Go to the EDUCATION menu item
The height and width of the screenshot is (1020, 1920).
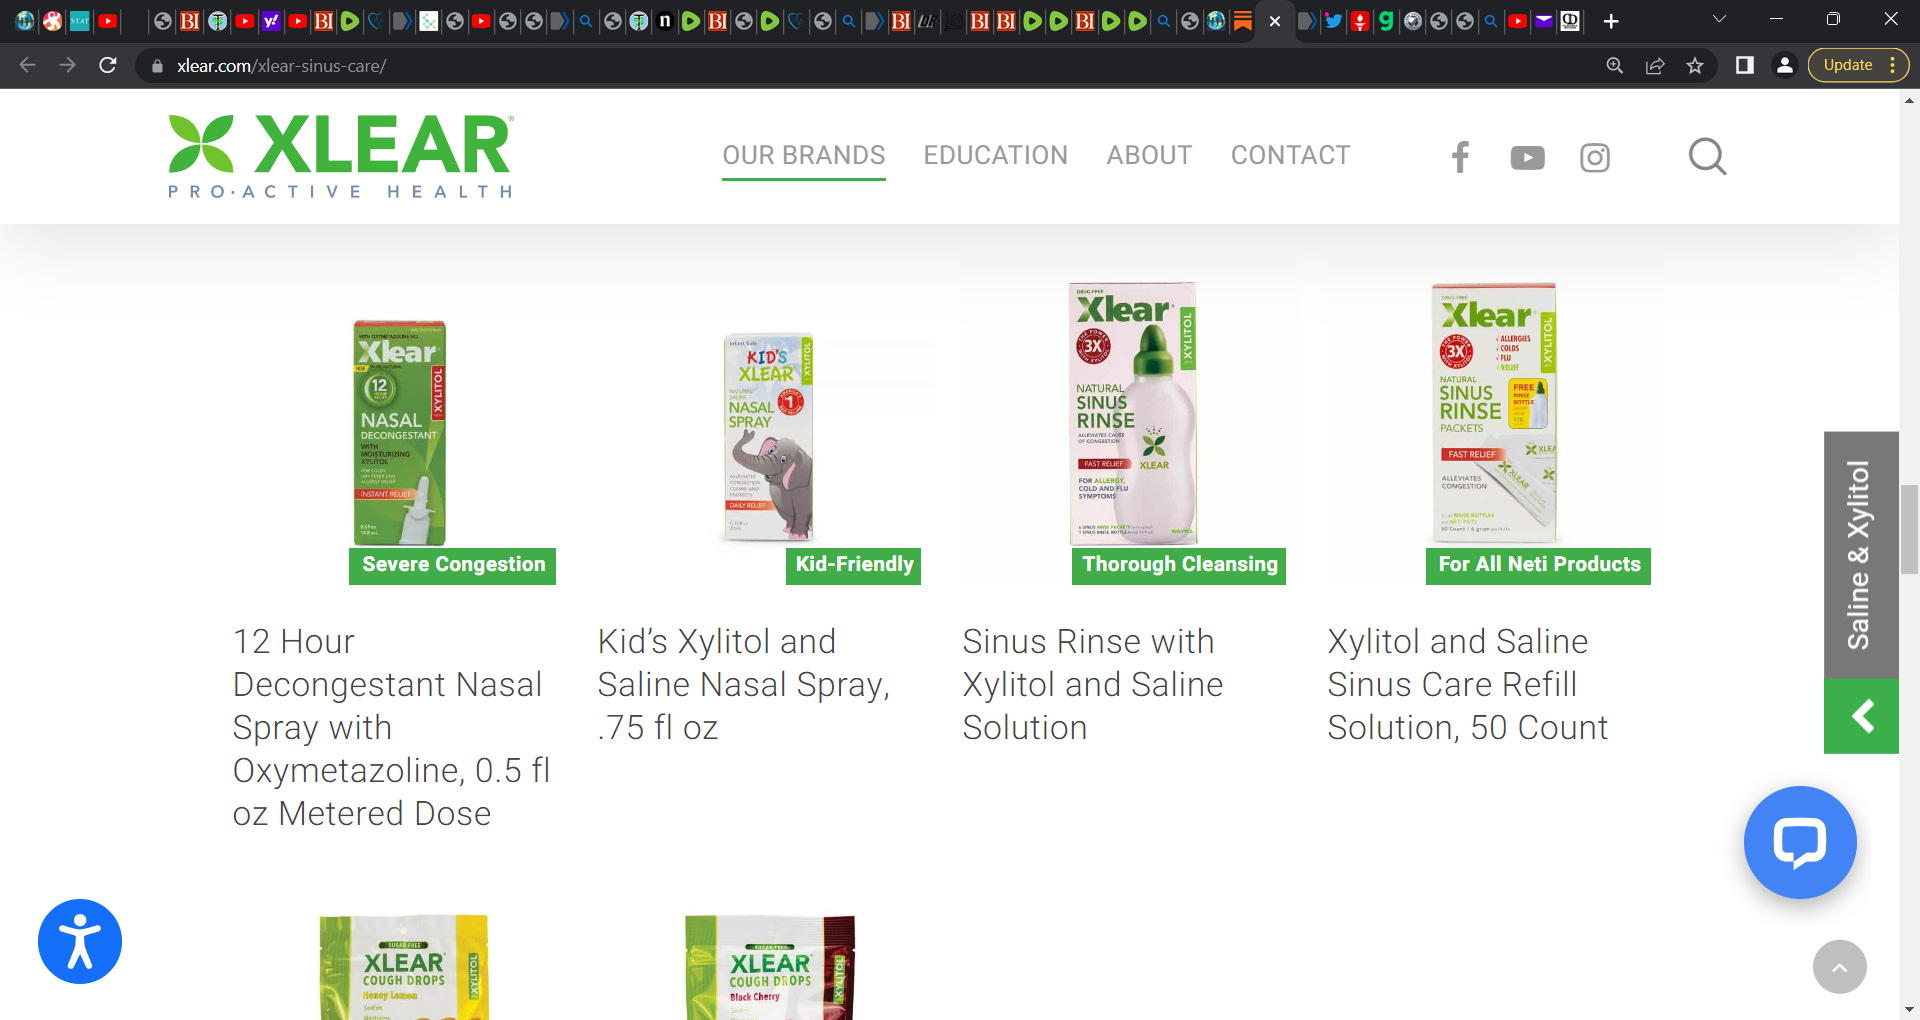pos(996,156)
